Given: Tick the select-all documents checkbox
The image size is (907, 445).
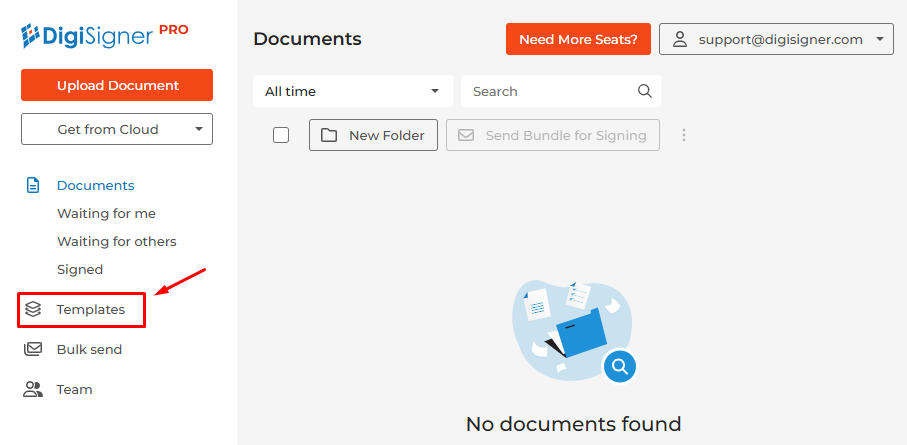Looking at the screenshot, I should (281, 135).
